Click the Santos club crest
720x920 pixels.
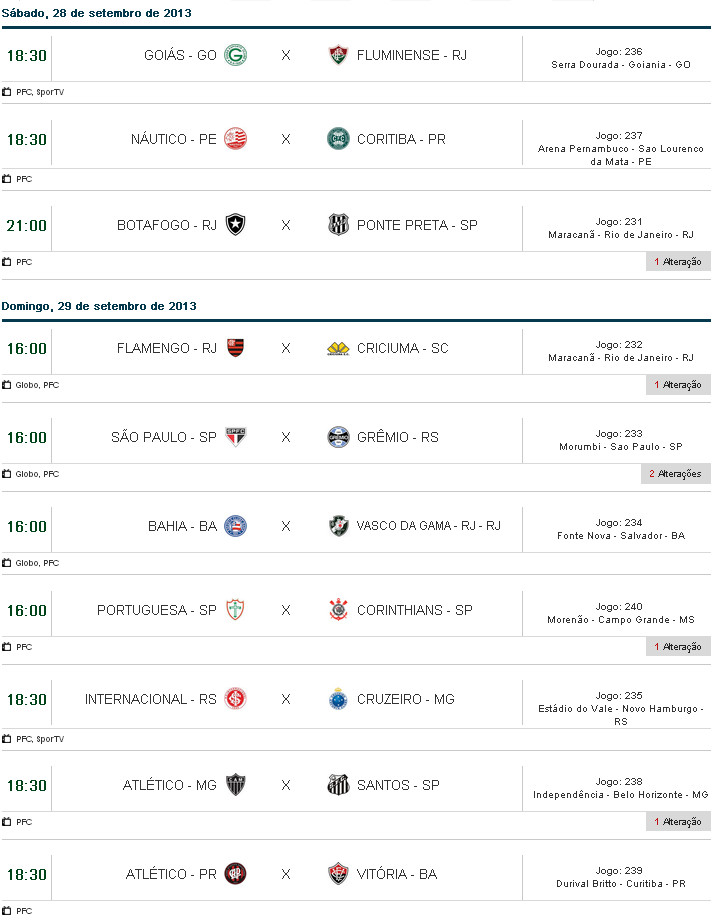pyautogui.click(x=338, y=785)
